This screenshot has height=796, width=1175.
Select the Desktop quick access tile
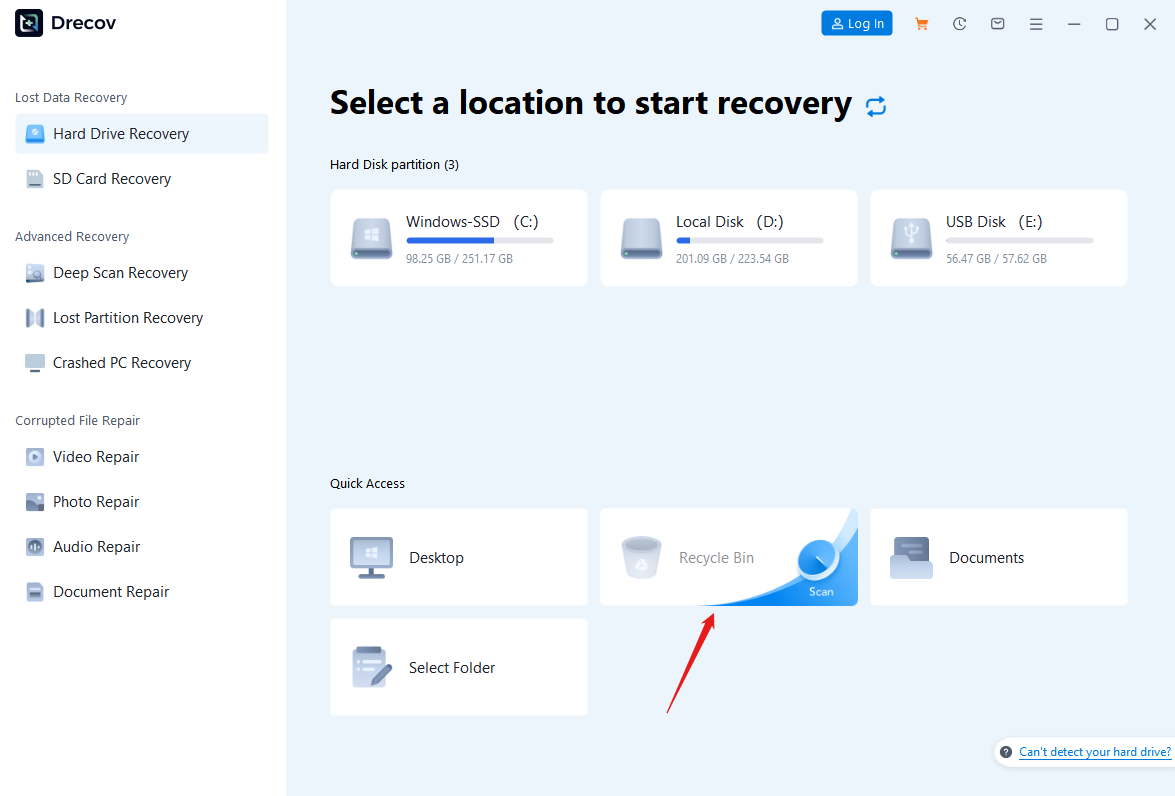458,557
